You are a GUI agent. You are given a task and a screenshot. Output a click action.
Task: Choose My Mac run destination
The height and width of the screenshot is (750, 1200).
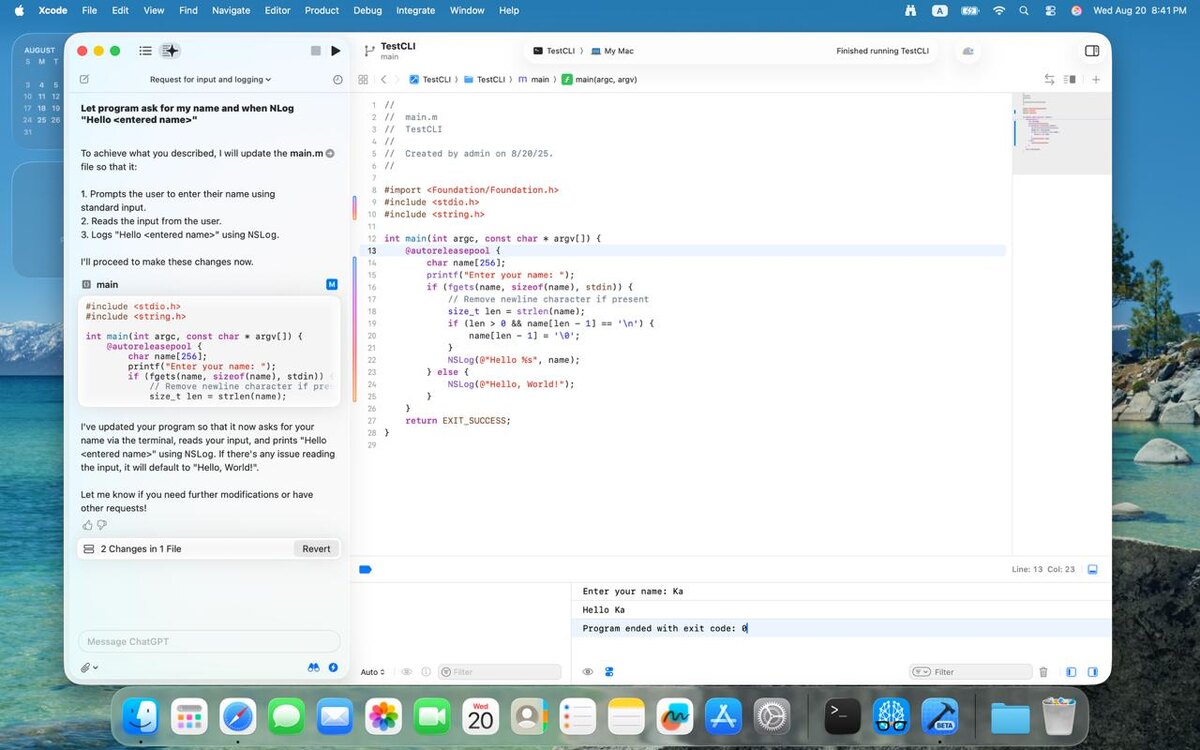pos(612,51)
